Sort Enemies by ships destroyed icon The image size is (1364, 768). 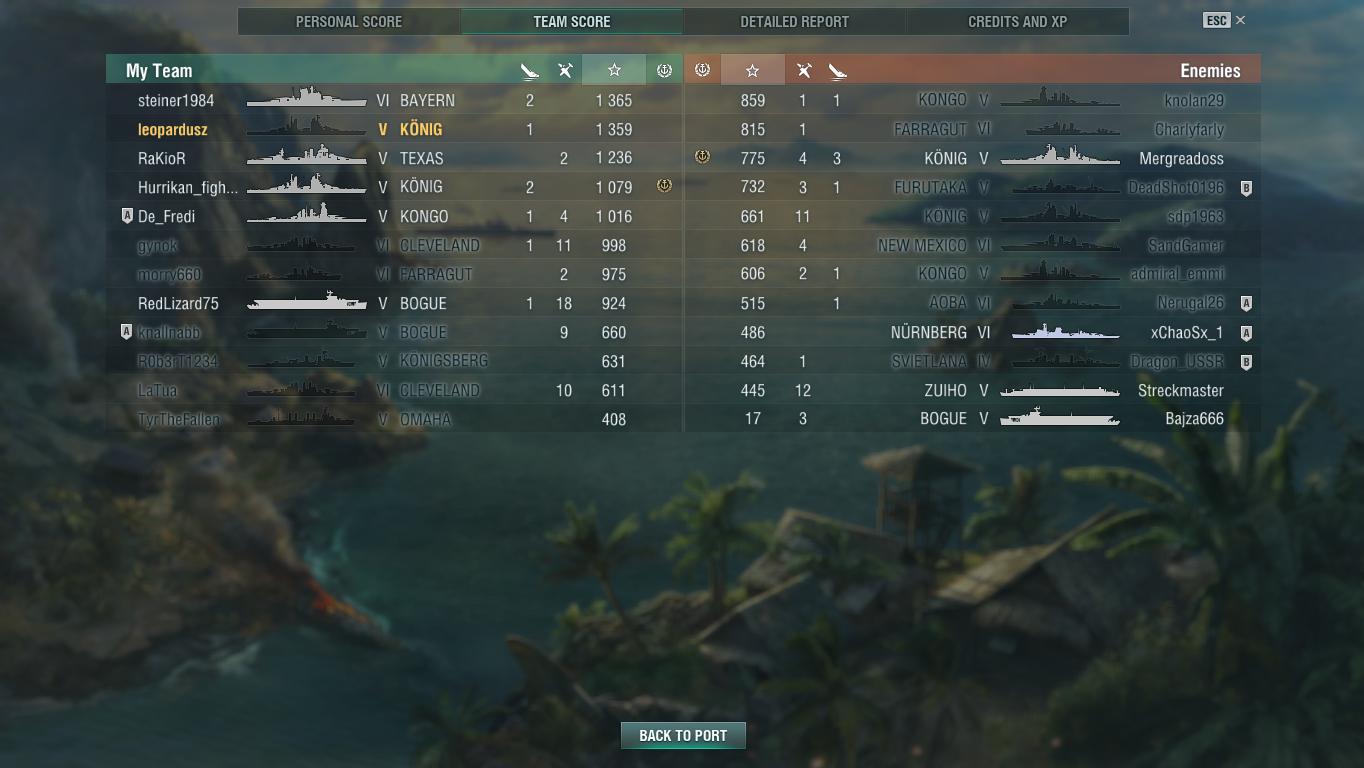pyautogui.click(x=837, y=70)
